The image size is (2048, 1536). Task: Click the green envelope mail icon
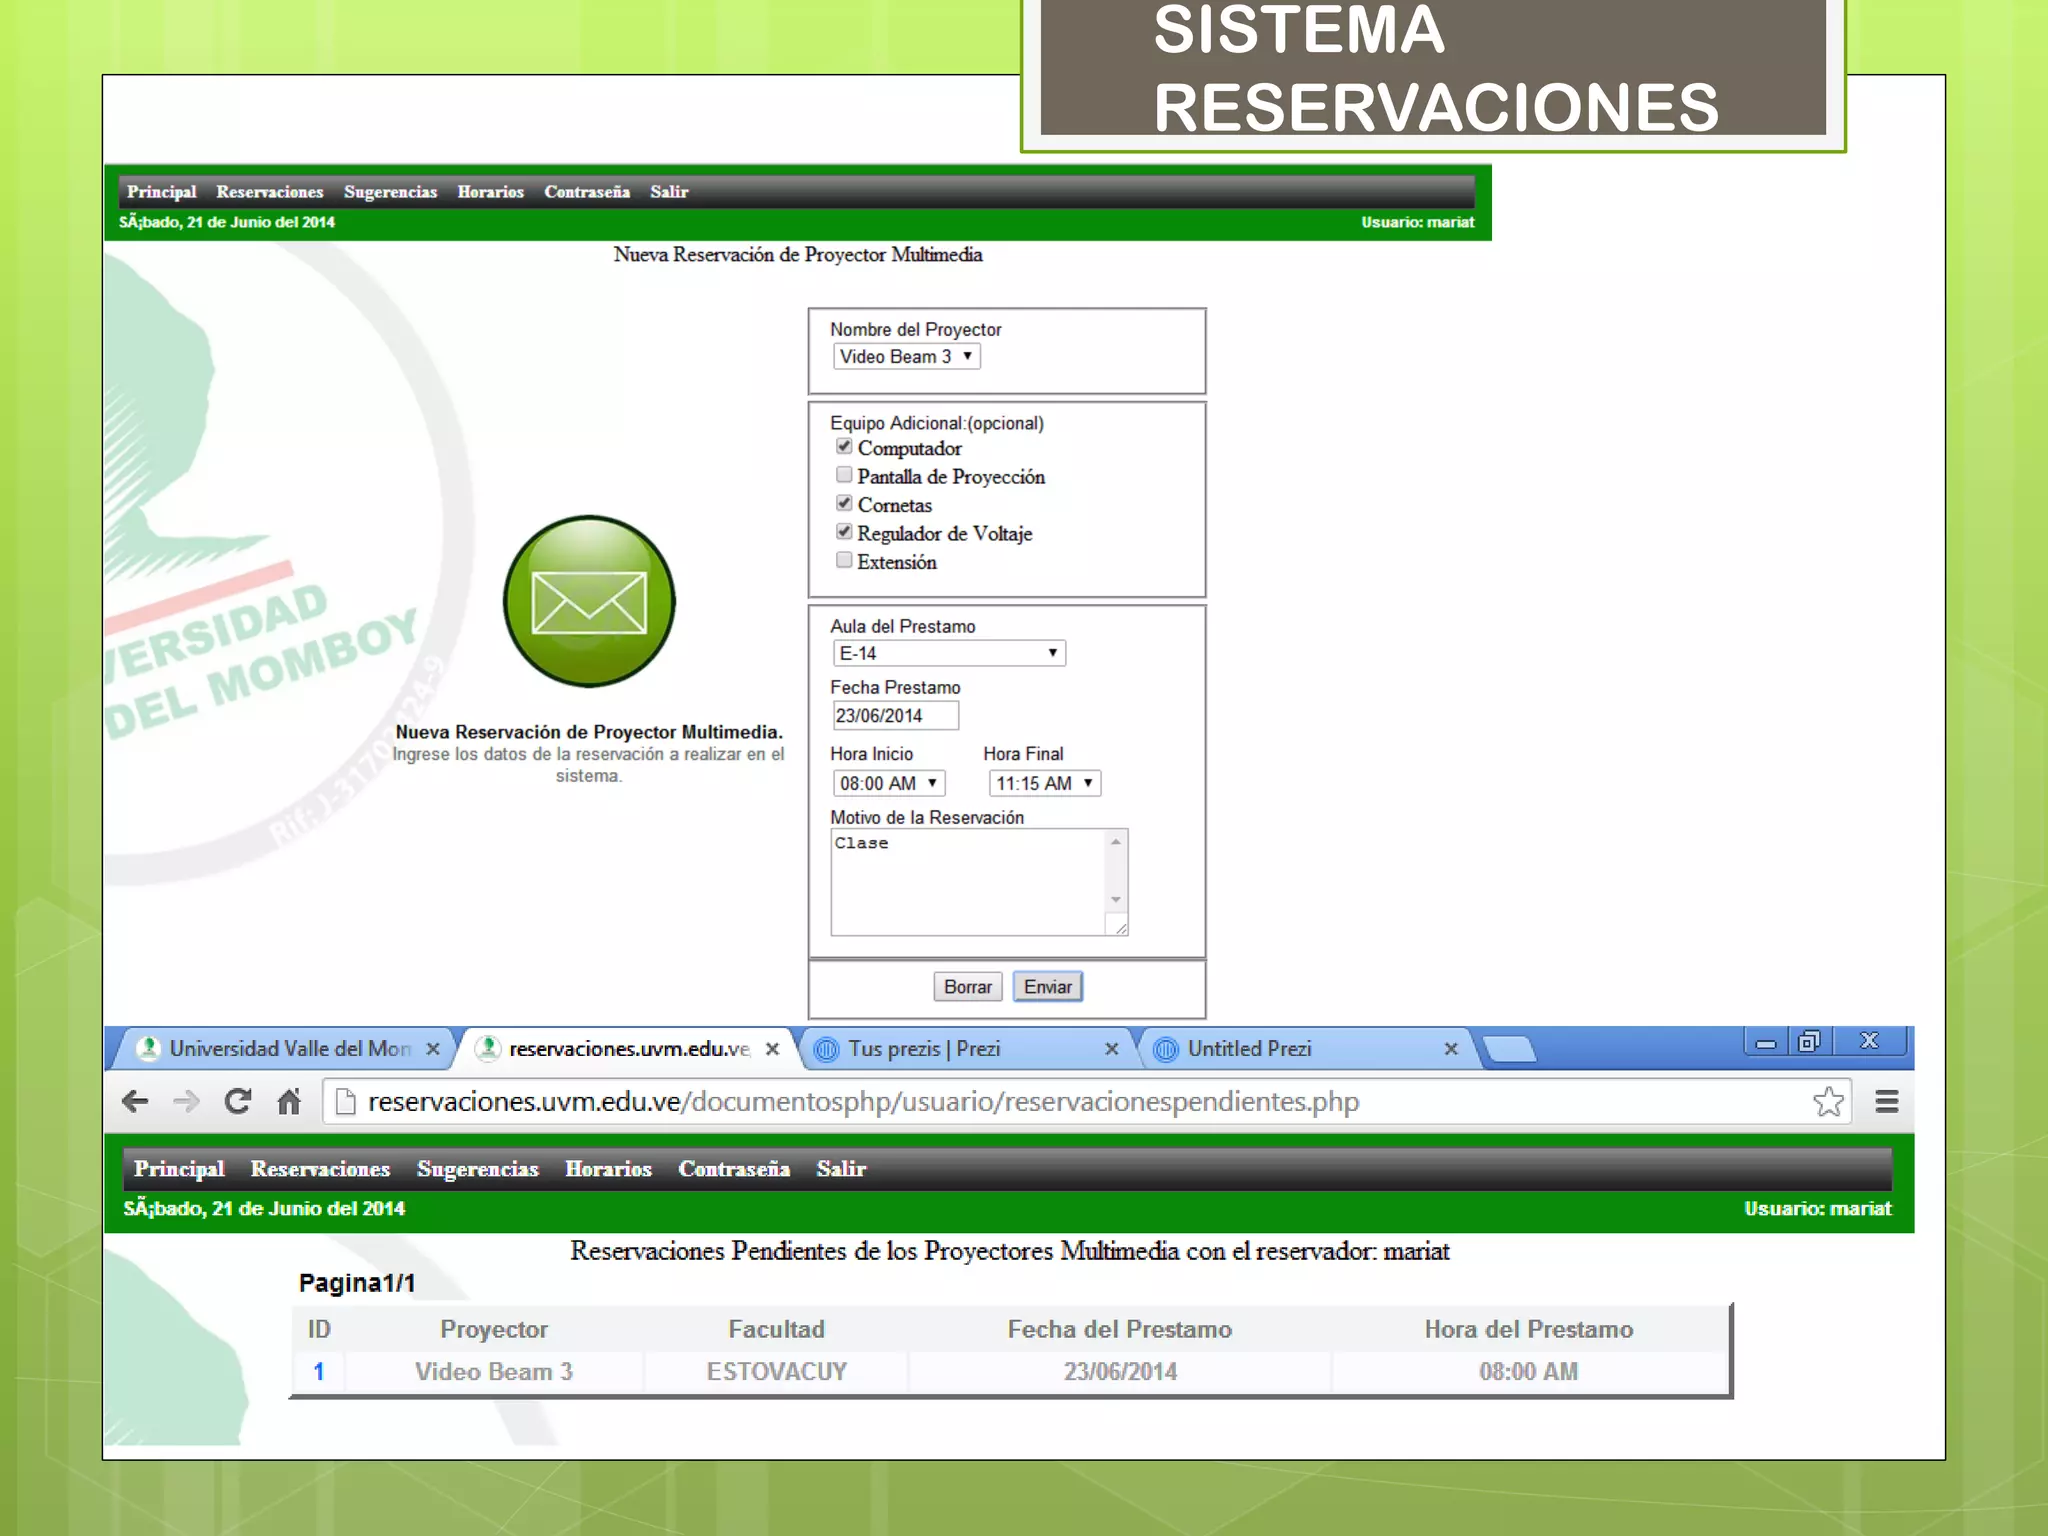[x=589, y=601]
